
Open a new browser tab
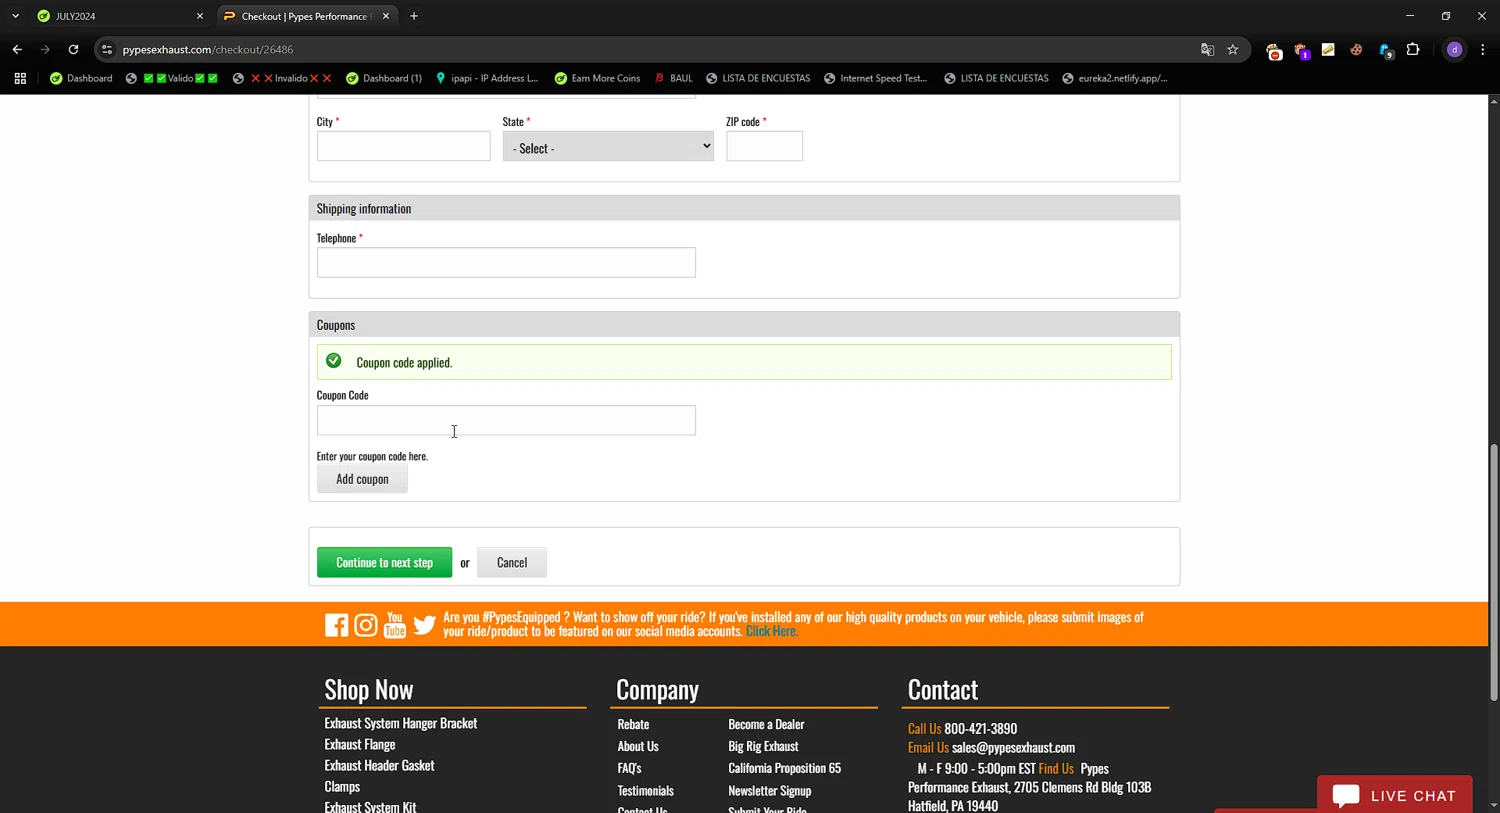pos(414,16)
